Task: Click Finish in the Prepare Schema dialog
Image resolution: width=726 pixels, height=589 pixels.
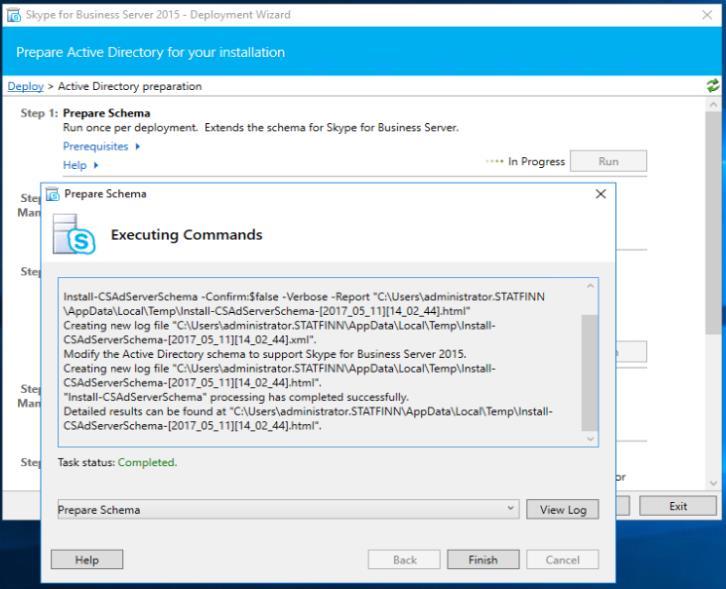Action: coord(483,559)
